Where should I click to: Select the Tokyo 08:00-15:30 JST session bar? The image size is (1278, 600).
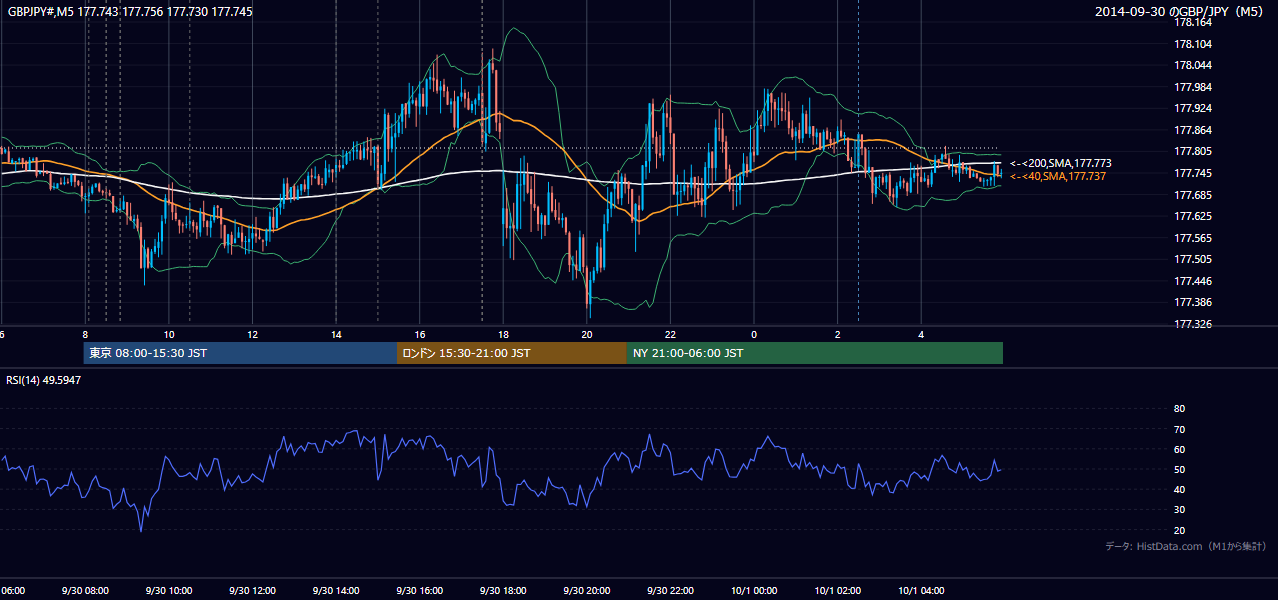[x=240, y=353]
